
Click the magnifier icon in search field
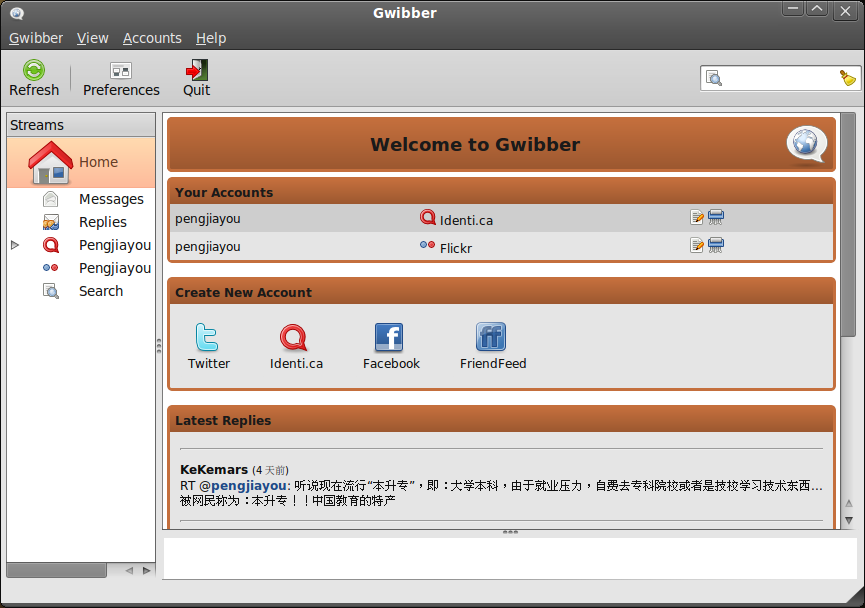pos(714,78)
